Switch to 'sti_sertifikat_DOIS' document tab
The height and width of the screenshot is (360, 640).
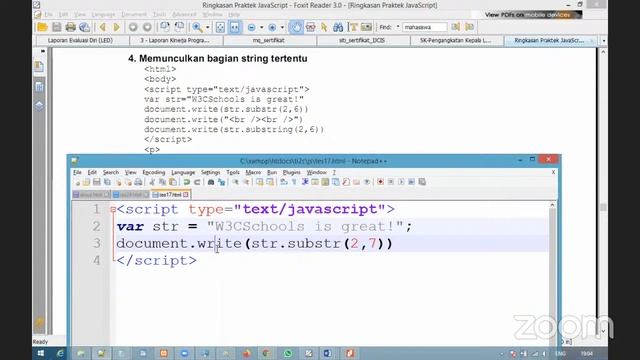coord(362,40)
